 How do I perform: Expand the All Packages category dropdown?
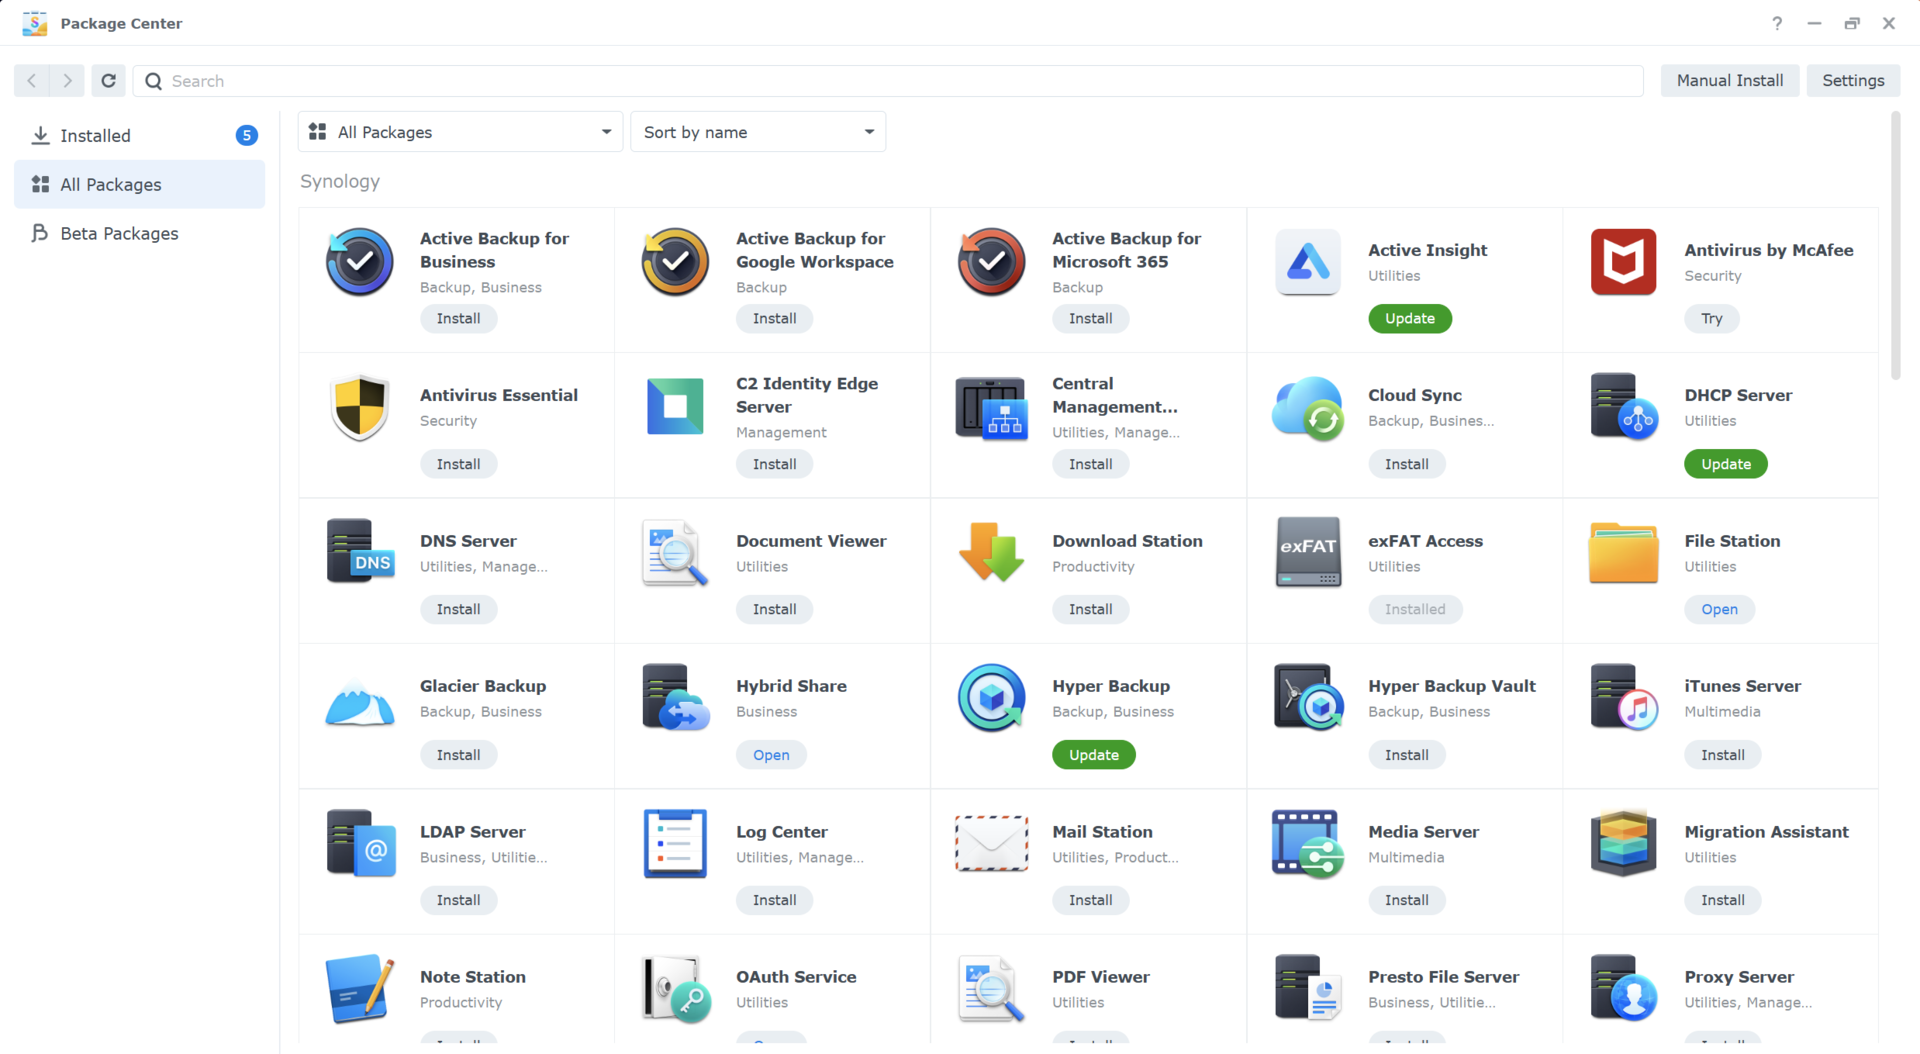pyautogui.click(x=460, y=132)
